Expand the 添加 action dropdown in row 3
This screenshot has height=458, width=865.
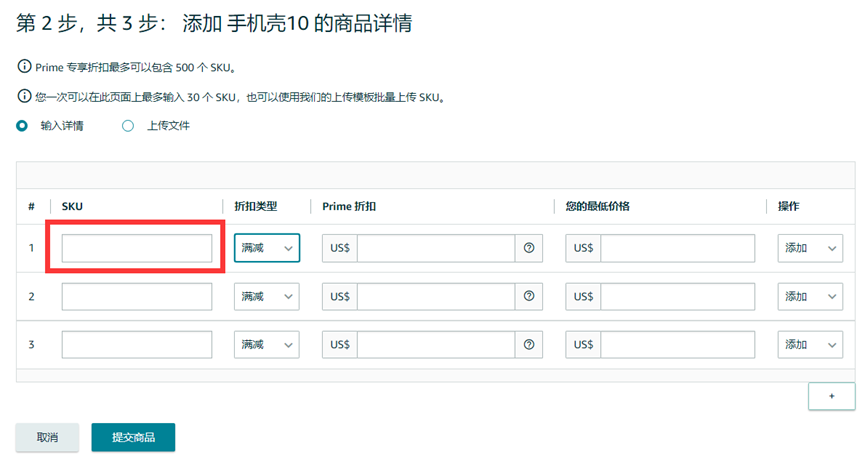click(810, 344)
